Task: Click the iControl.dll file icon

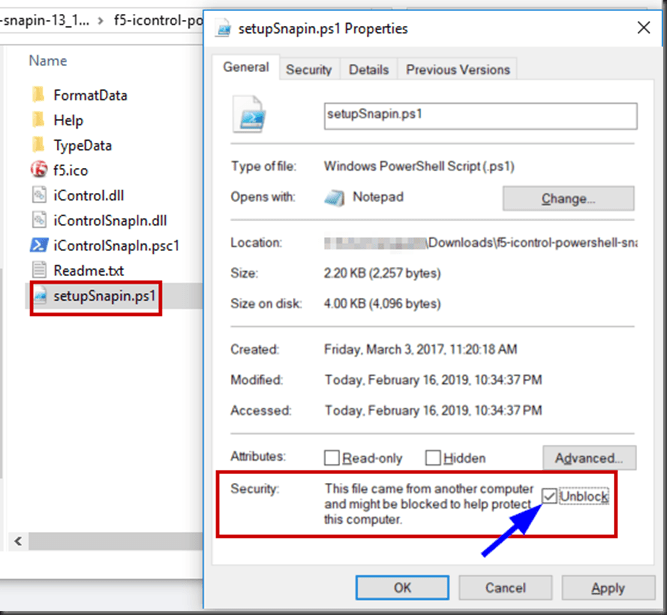Action: click(x=39, y=195)
